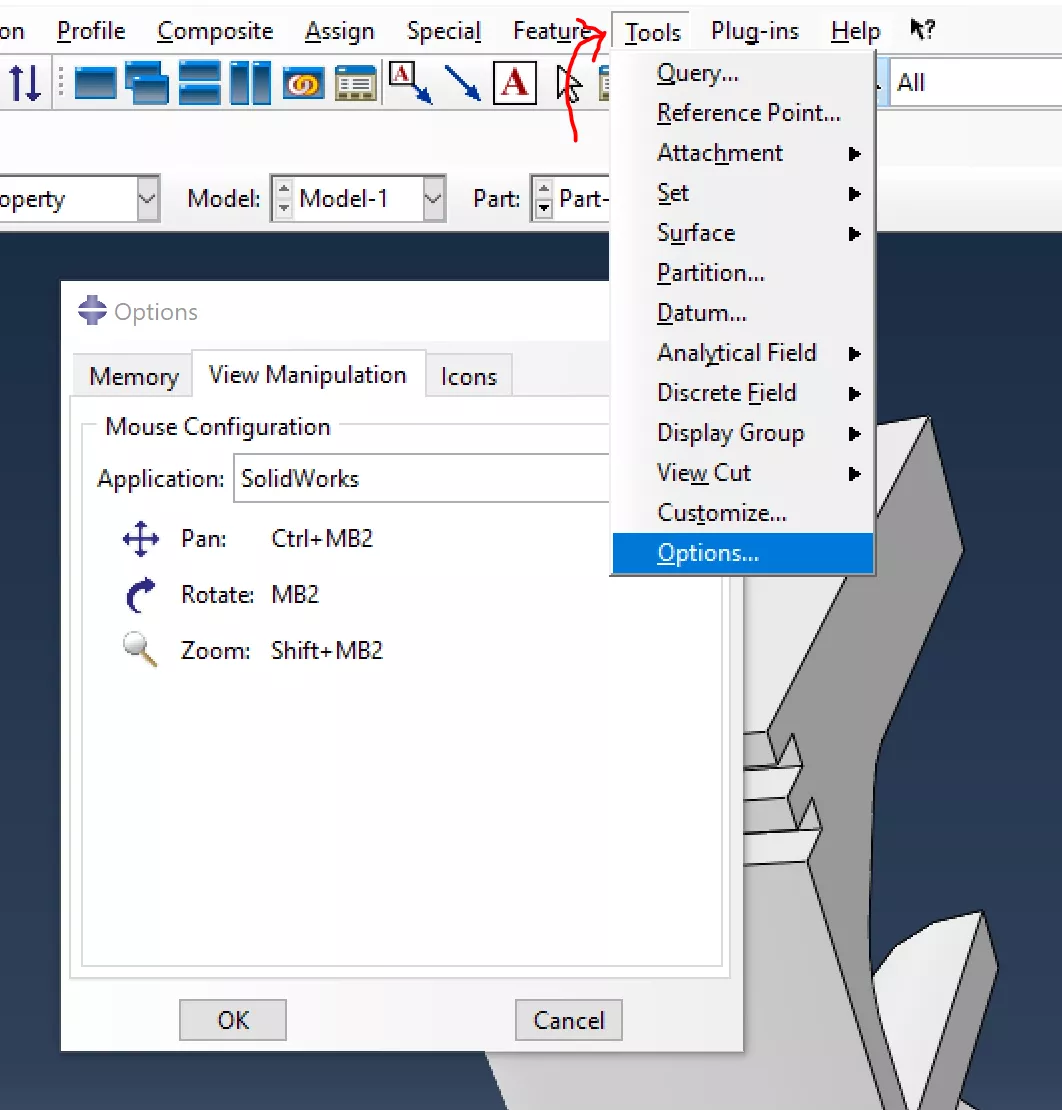Select the tile viewports vertically icon
Viewport: 1062px width, 1110px height.
click(x=250, y=83)
